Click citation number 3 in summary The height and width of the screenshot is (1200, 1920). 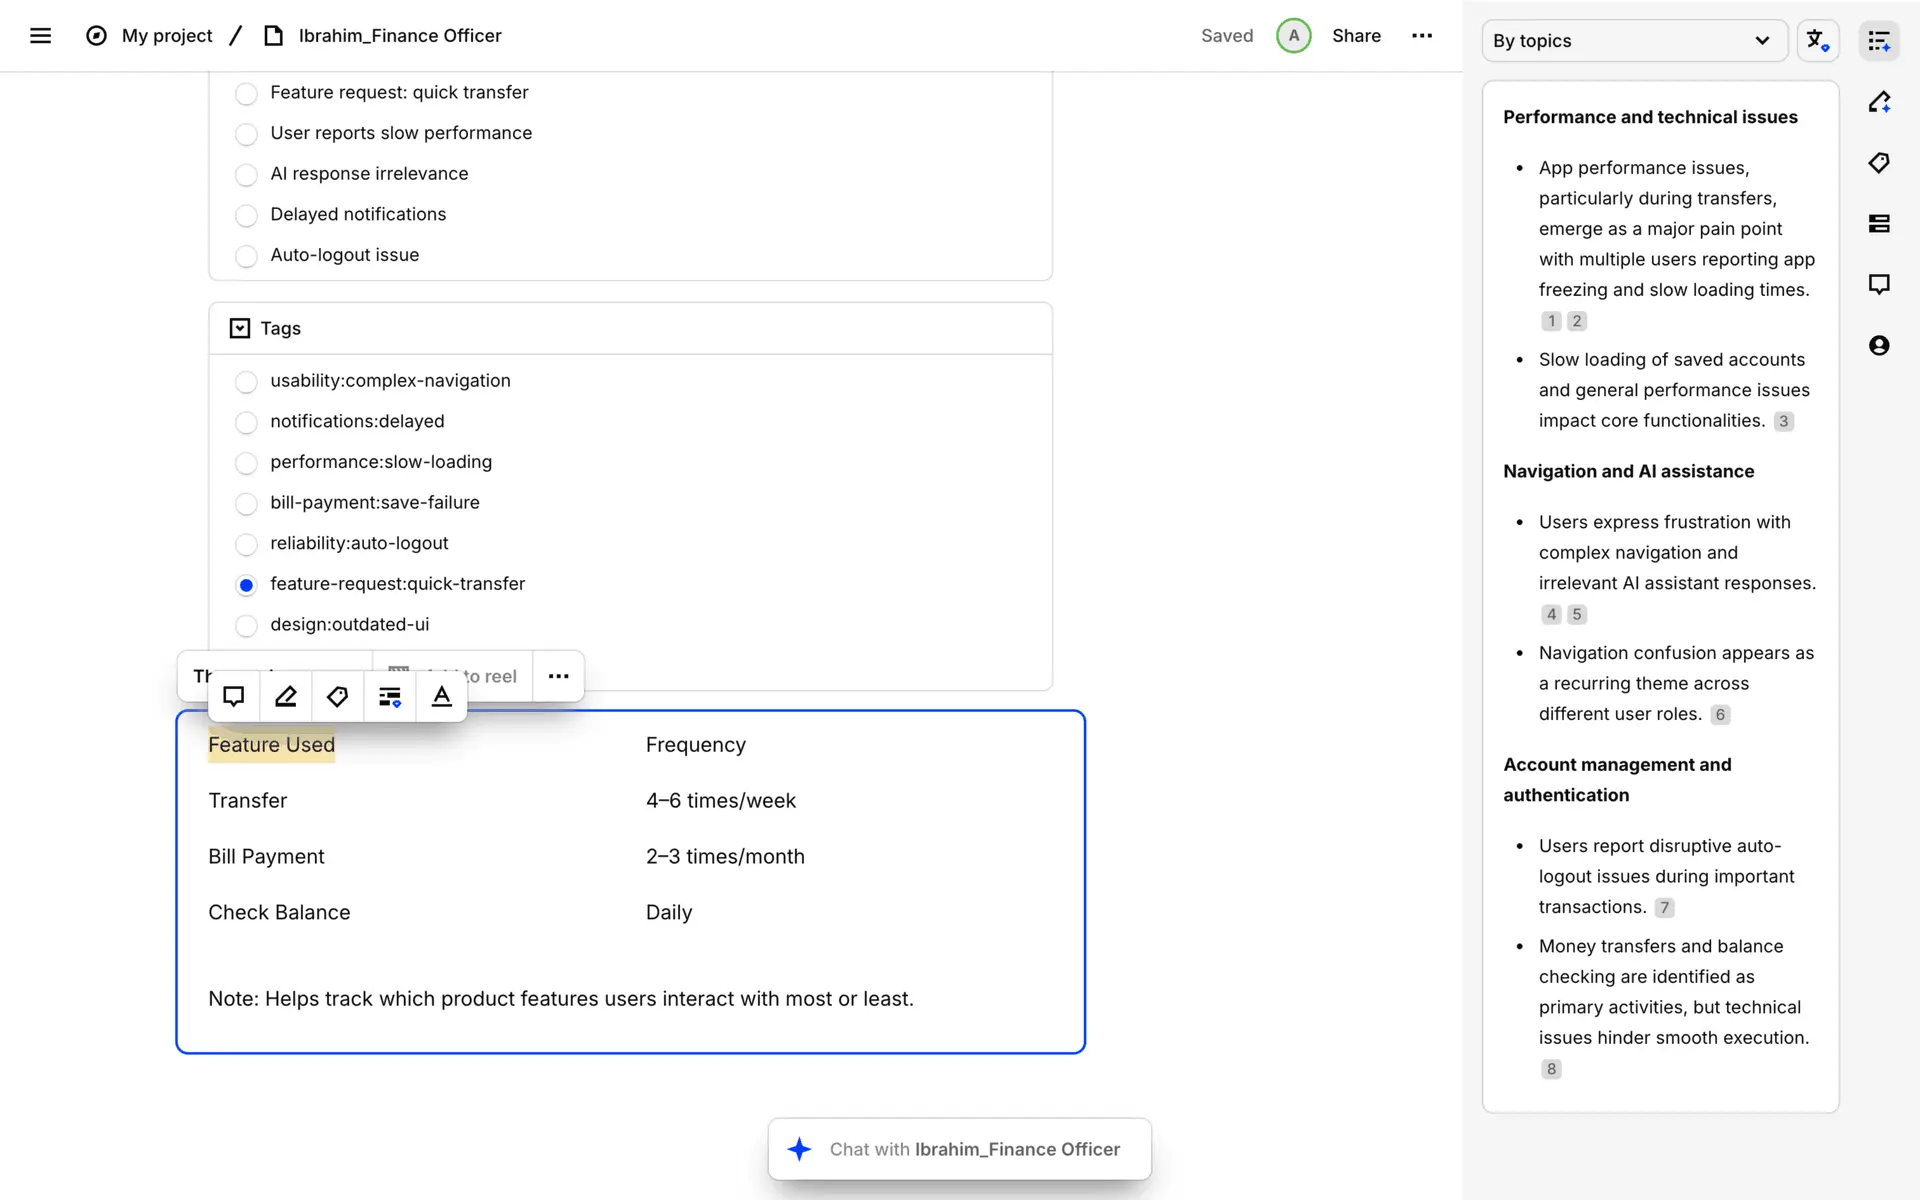pyautogui.click(x=1783, y=422)
